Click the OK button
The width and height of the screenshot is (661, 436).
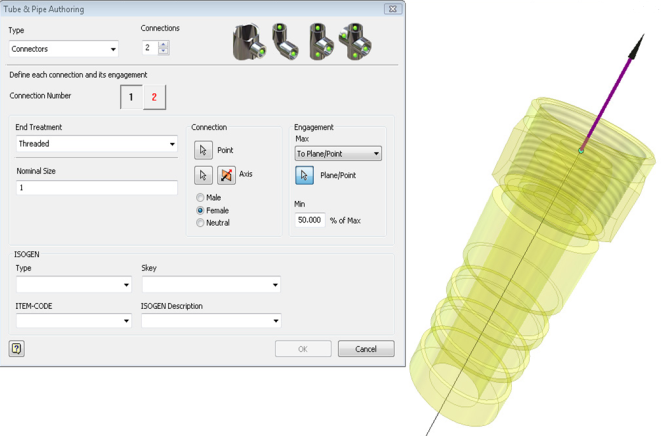[x=303, y=349]
